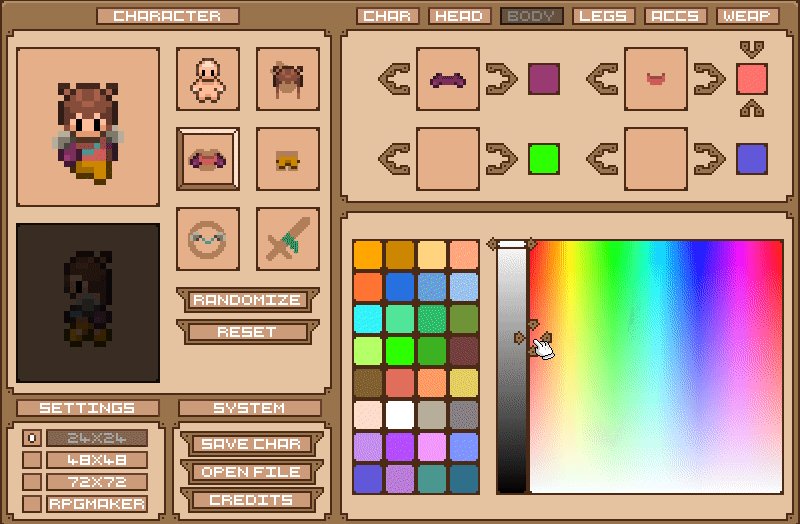Click the RESET button
800x524 pixels.
[x=247, y=332]
